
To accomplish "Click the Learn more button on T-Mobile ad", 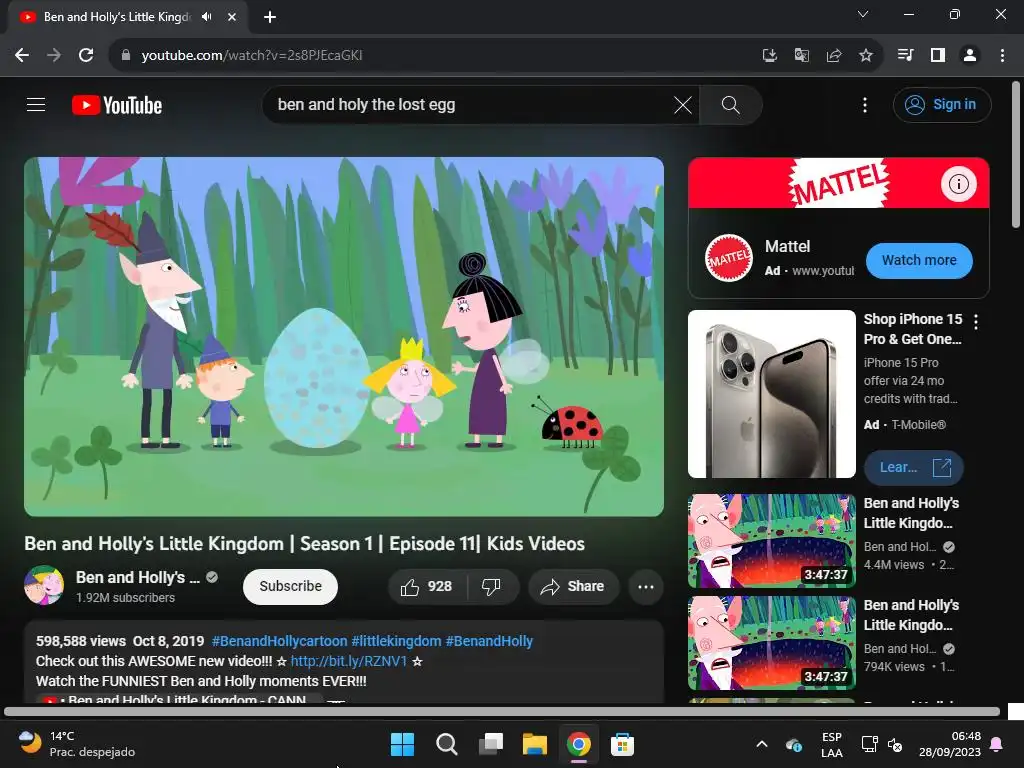I will 913,468.
